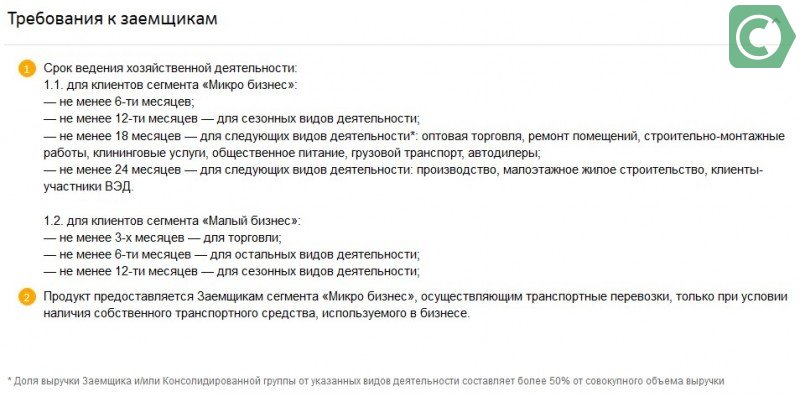Click "наличия собственного транспортного средства" line
This screenshot has height=397, width=800.
point(256,313)
